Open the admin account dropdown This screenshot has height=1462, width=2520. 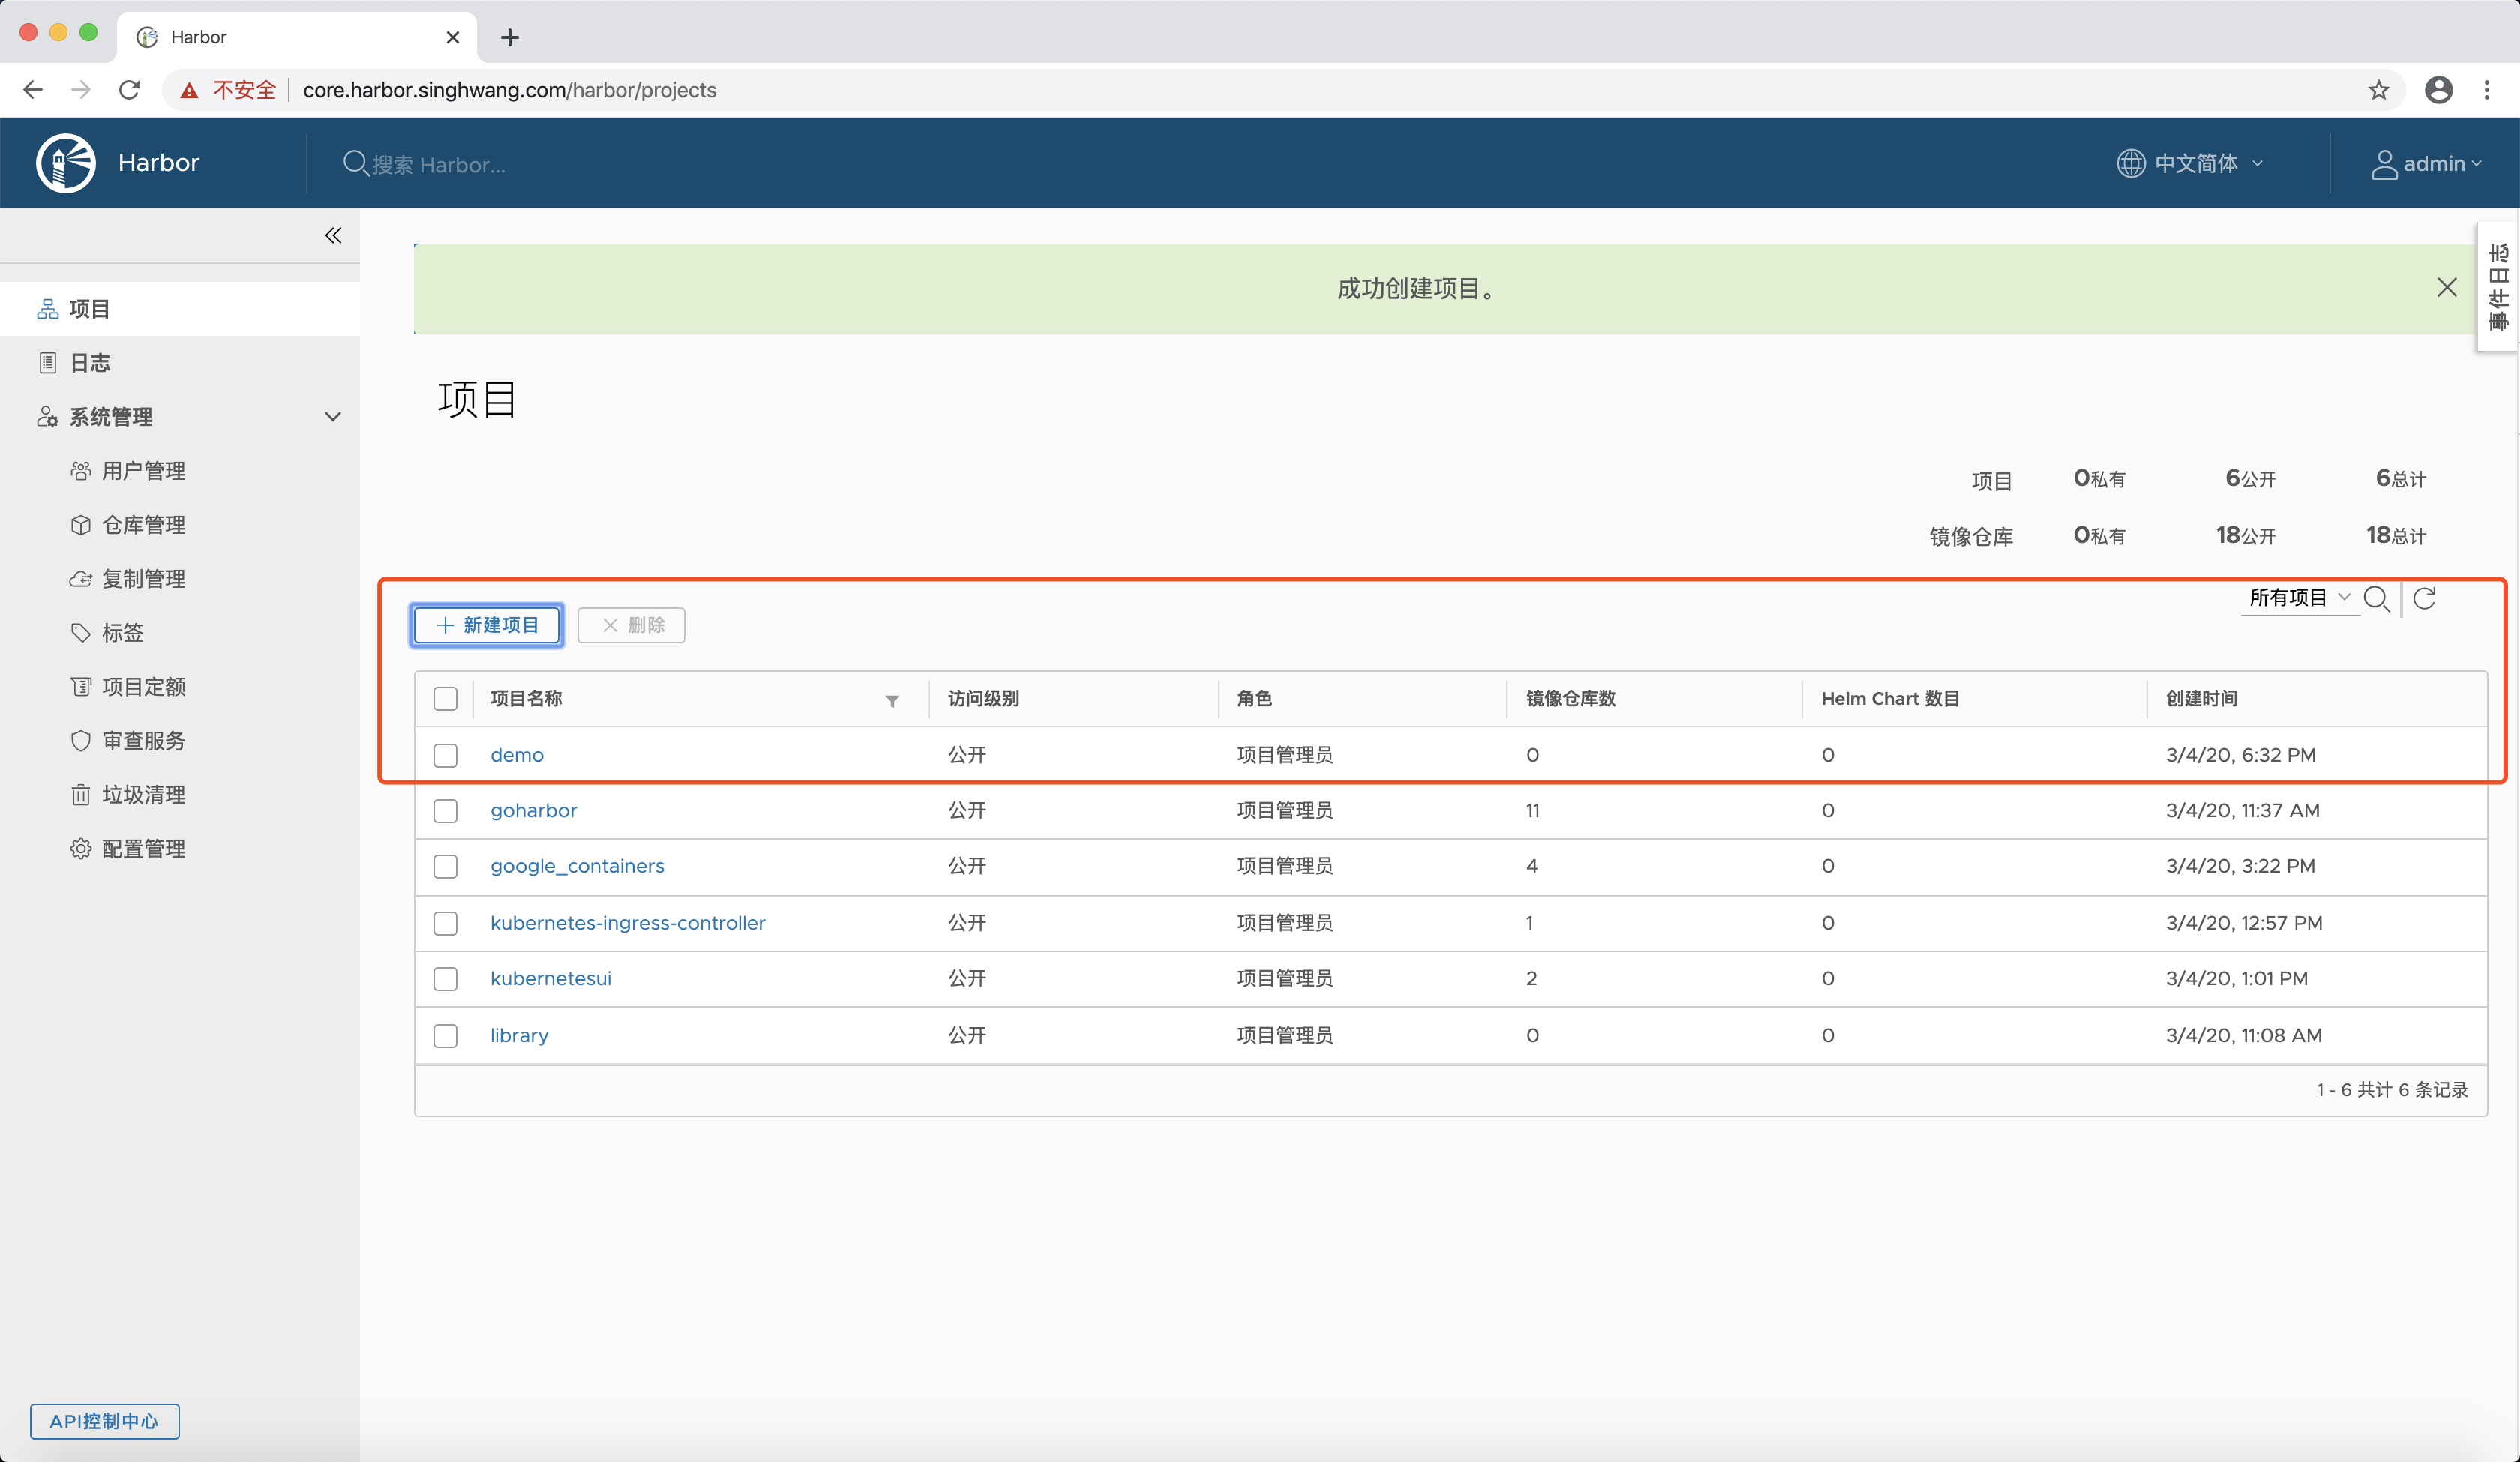click(2426, 164)
